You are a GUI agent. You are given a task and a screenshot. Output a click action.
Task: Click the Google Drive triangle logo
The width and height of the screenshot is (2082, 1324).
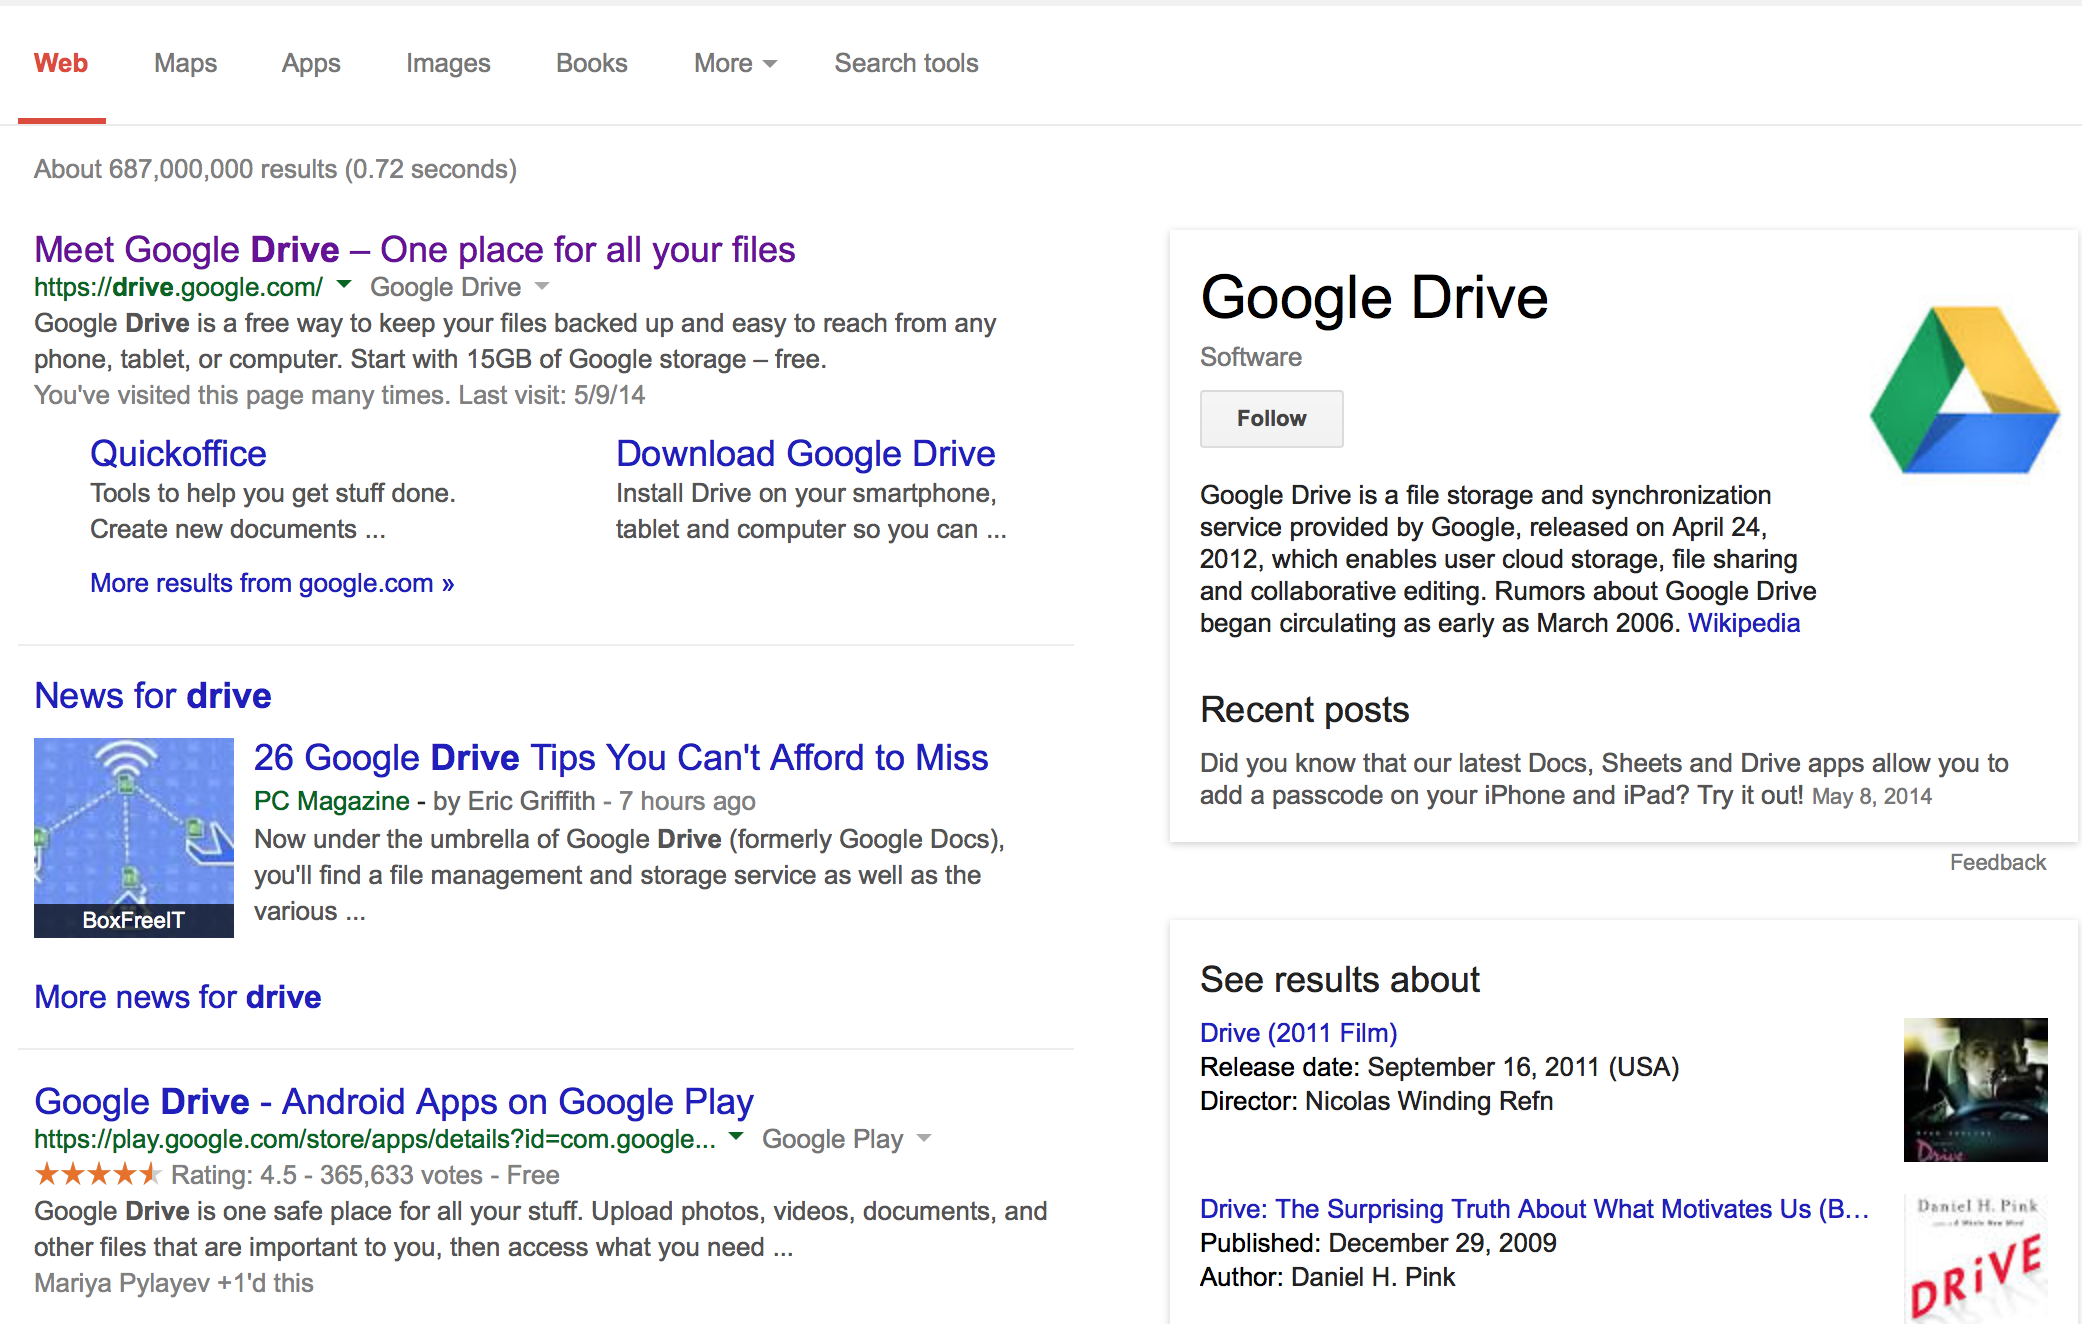1964,392
